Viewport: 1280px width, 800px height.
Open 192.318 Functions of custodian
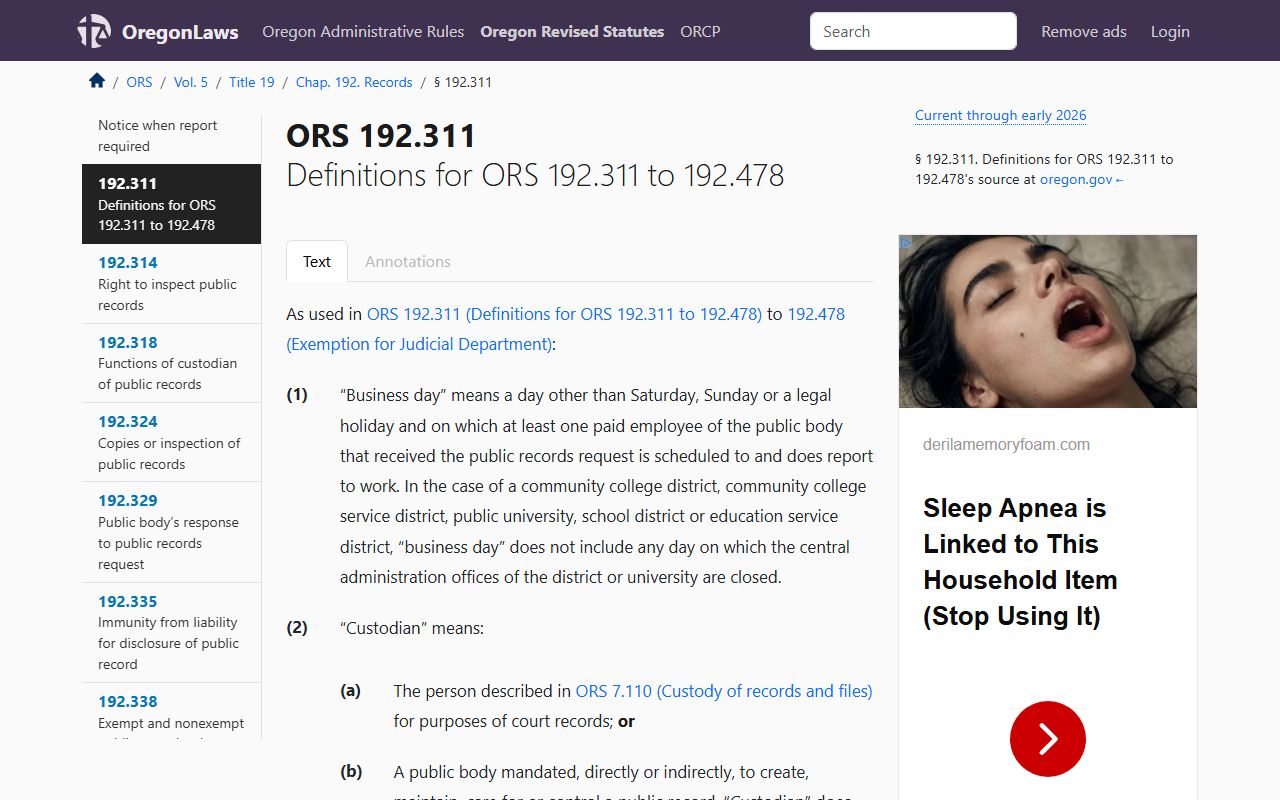(x=172, y=363)
